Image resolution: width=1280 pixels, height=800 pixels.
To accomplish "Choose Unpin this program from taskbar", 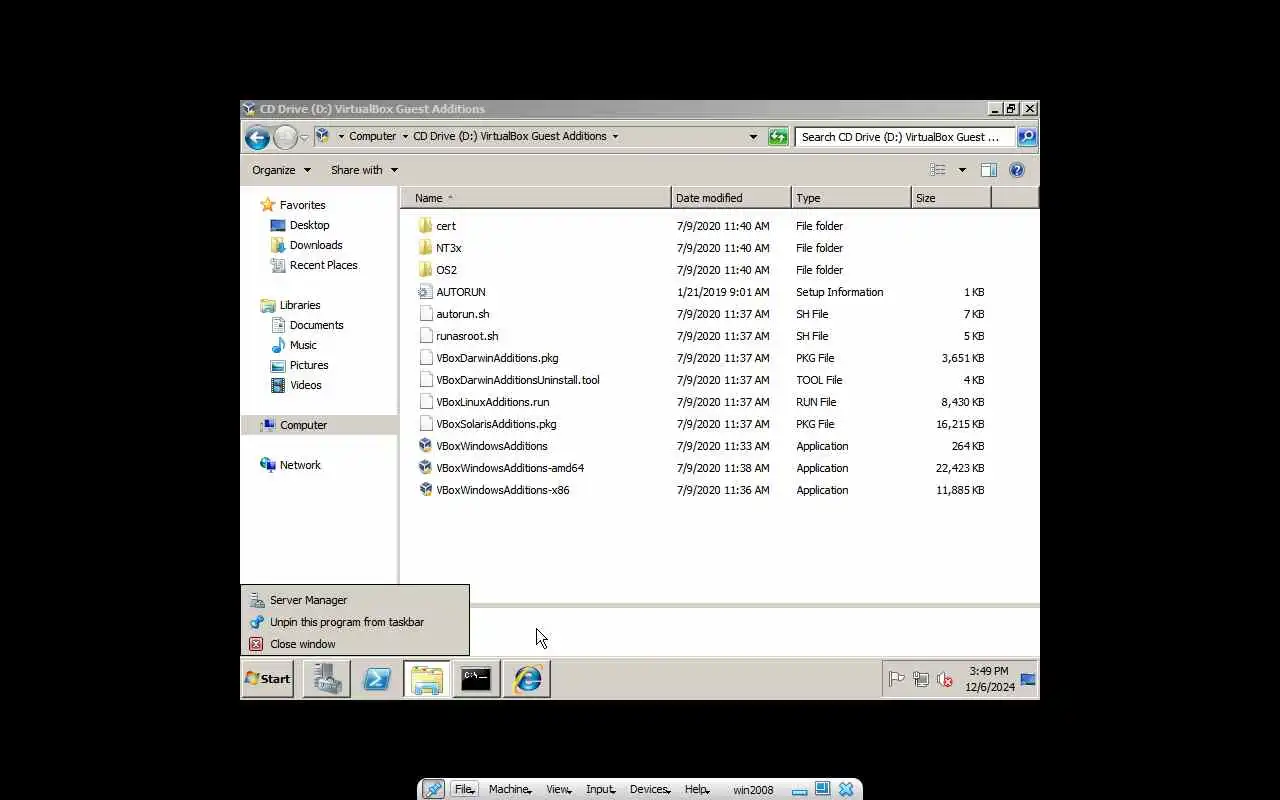I will tap(355, 622).
